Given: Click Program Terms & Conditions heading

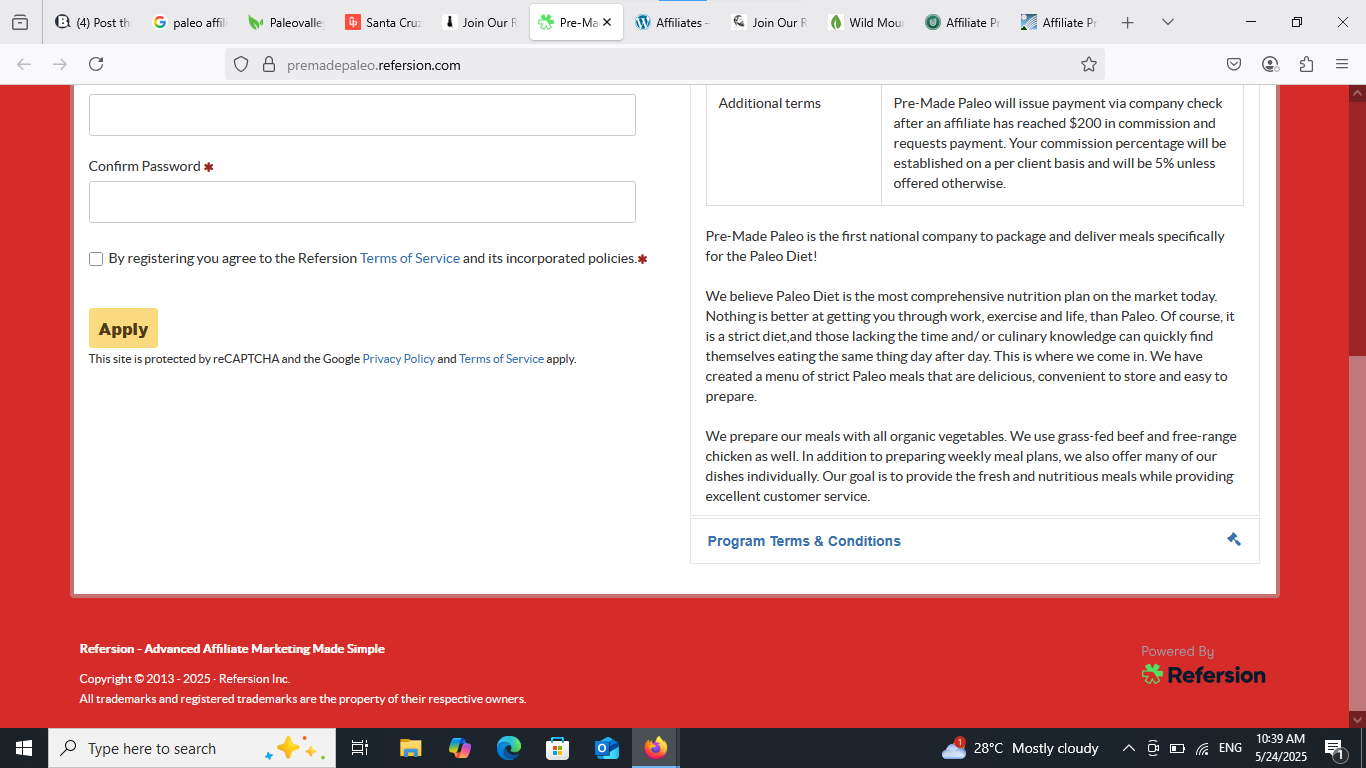Looking at the screenshot, I should coord(804,541).
